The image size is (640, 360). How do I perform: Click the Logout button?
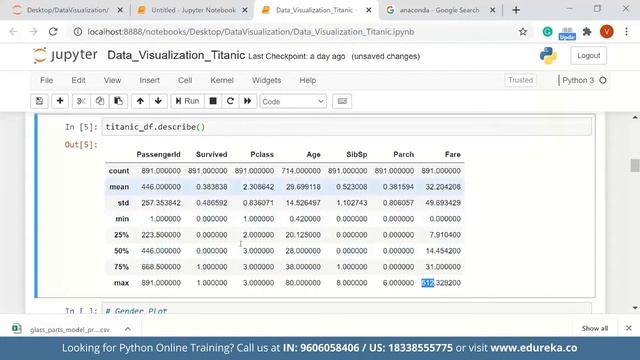[588, 56]
